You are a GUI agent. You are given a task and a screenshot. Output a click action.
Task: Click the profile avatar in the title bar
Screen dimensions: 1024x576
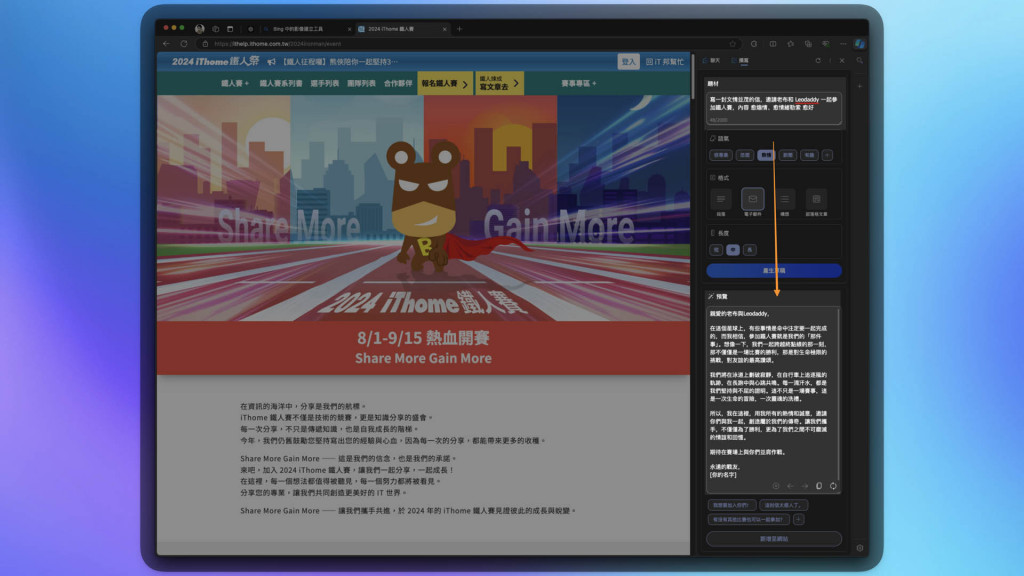200,29
